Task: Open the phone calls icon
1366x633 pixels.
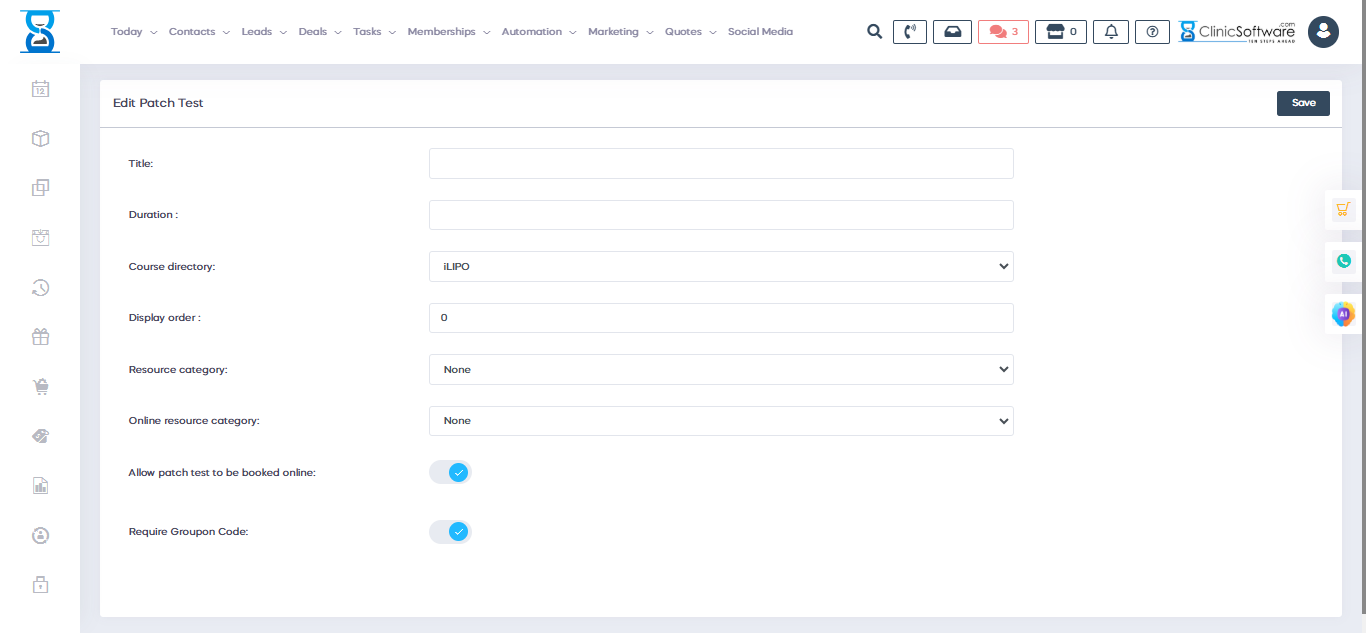Action: tap(909, 32)
